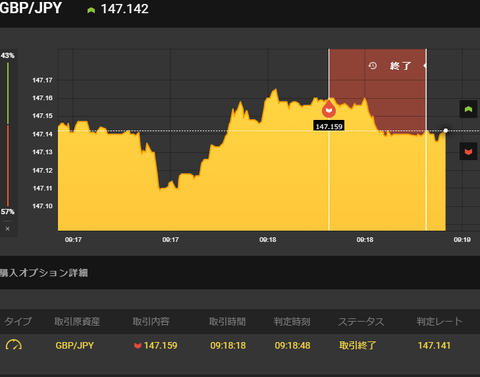
Task: Click the タイプ column header
Action: point(18,321)
